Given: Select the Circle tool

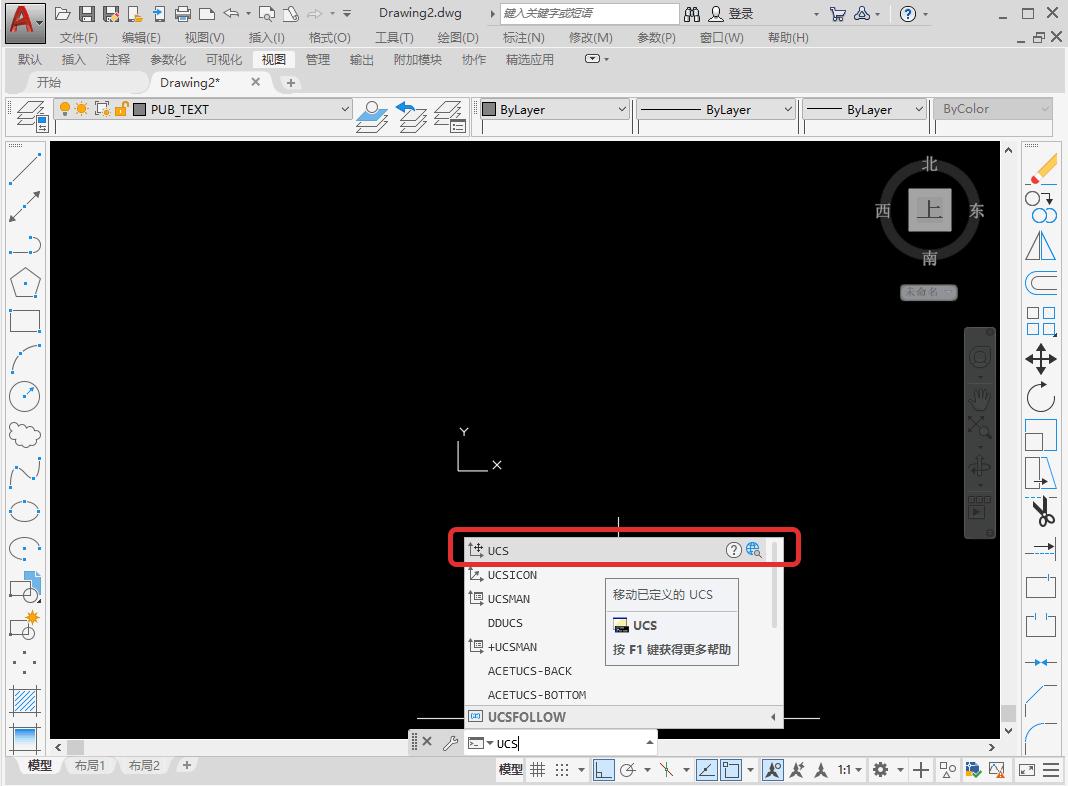Looking at the screenshot, I should click(x=25, y=396).
